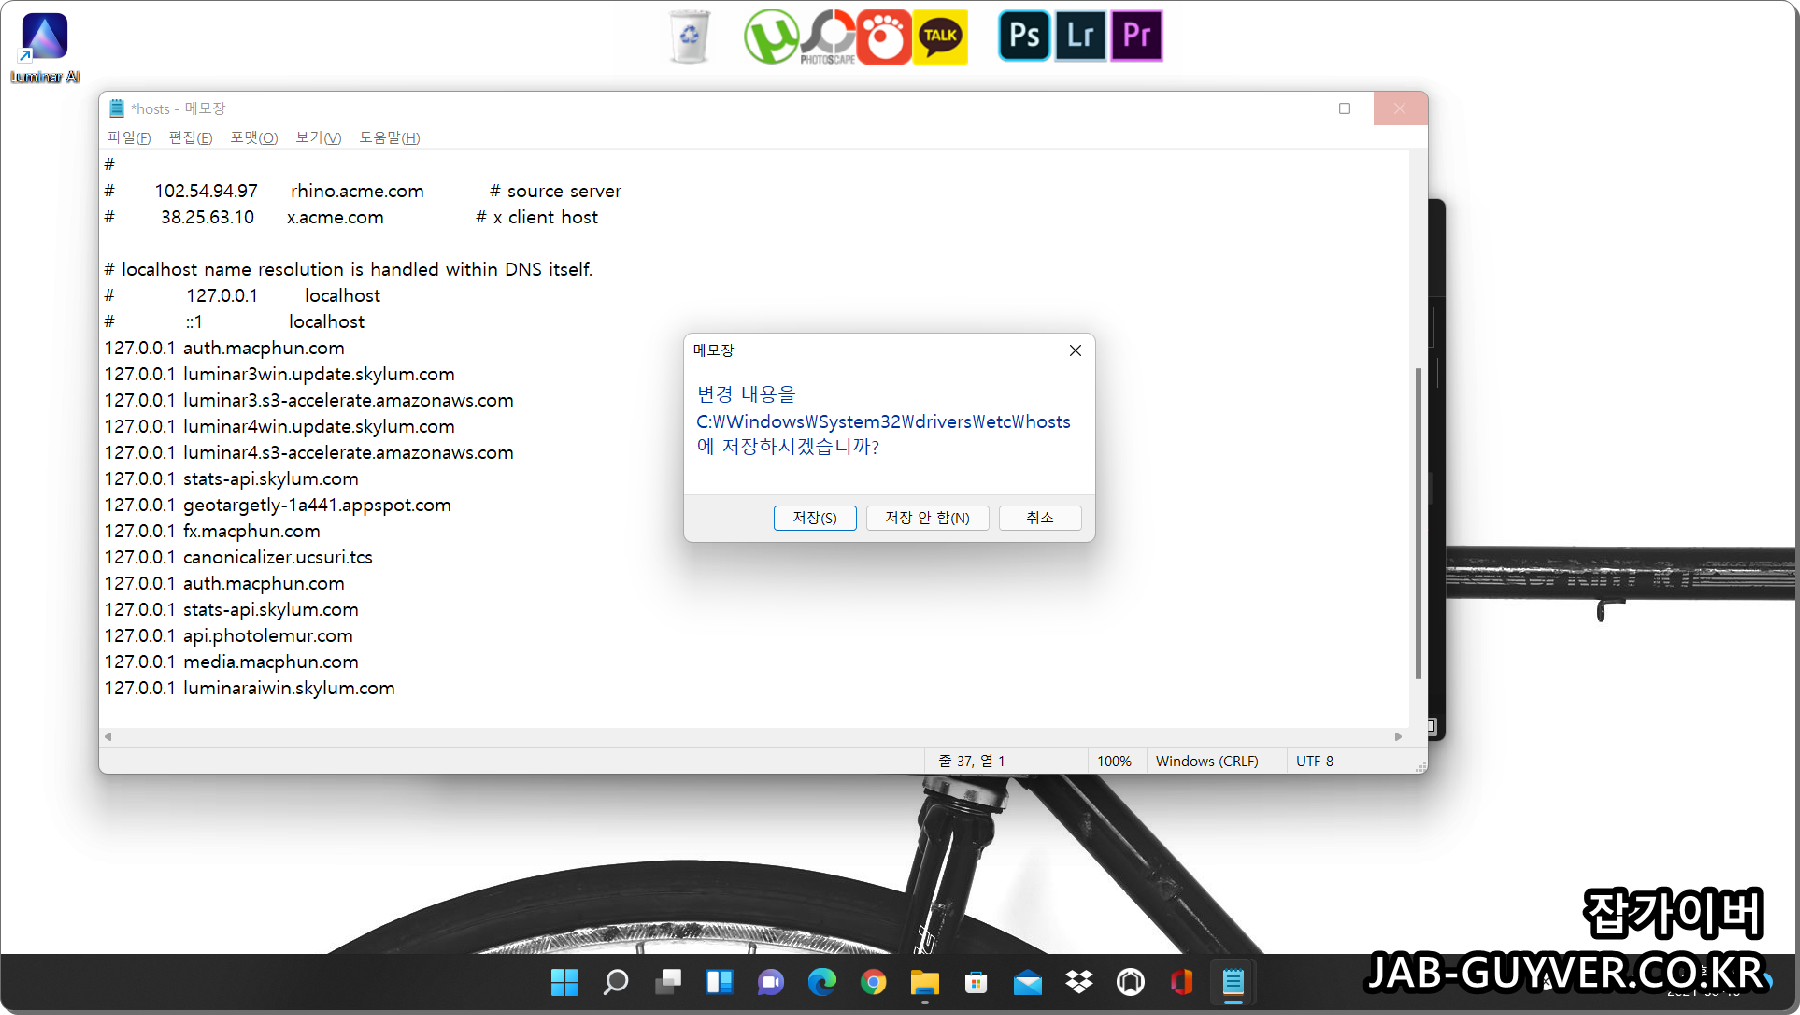Open Task View on the taskbar
The width and height of the screenshot is (1800, 1015).
pyautogui.click(x=668, y=983)
